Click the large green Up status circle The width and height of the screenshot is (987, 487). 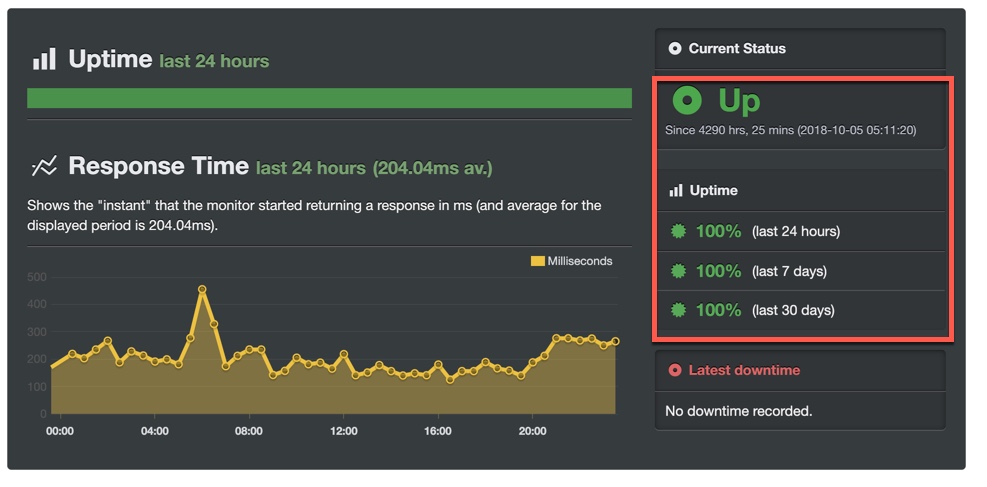pos(687,100)
